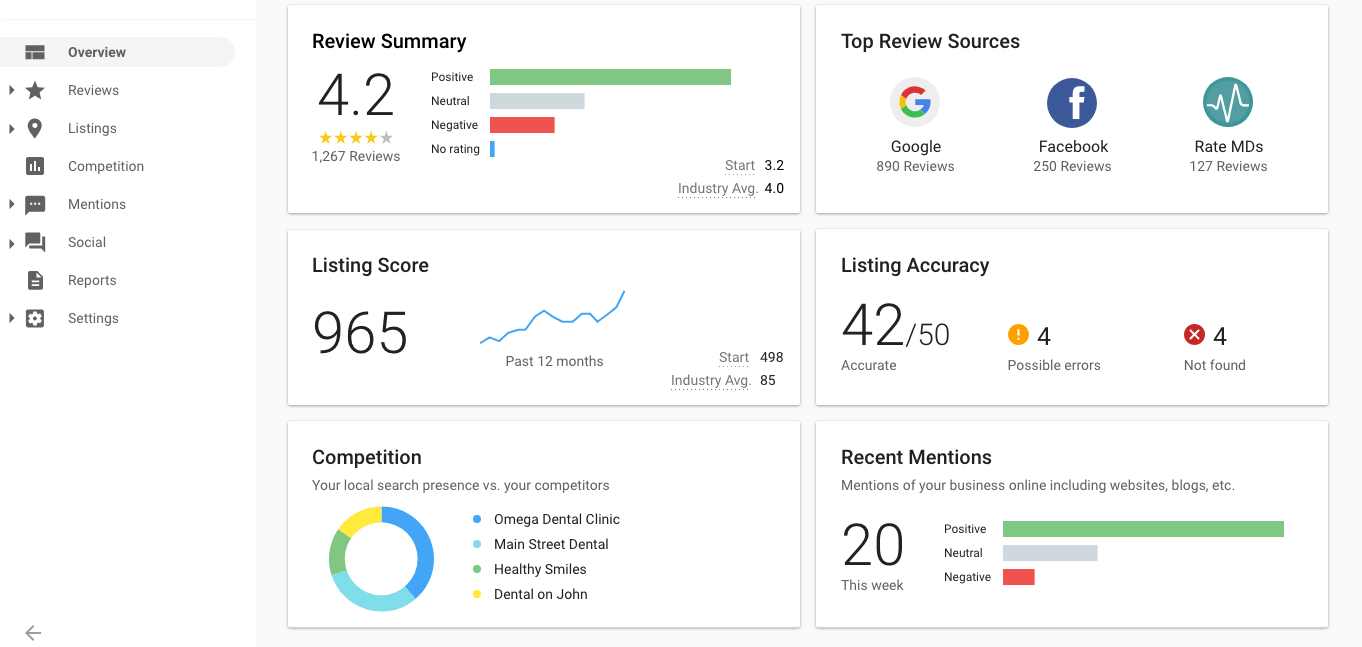The width and height of the screenshot is (1362, 647).
Task: Open the Facebook review source logo
Action: pos(1072,102)
